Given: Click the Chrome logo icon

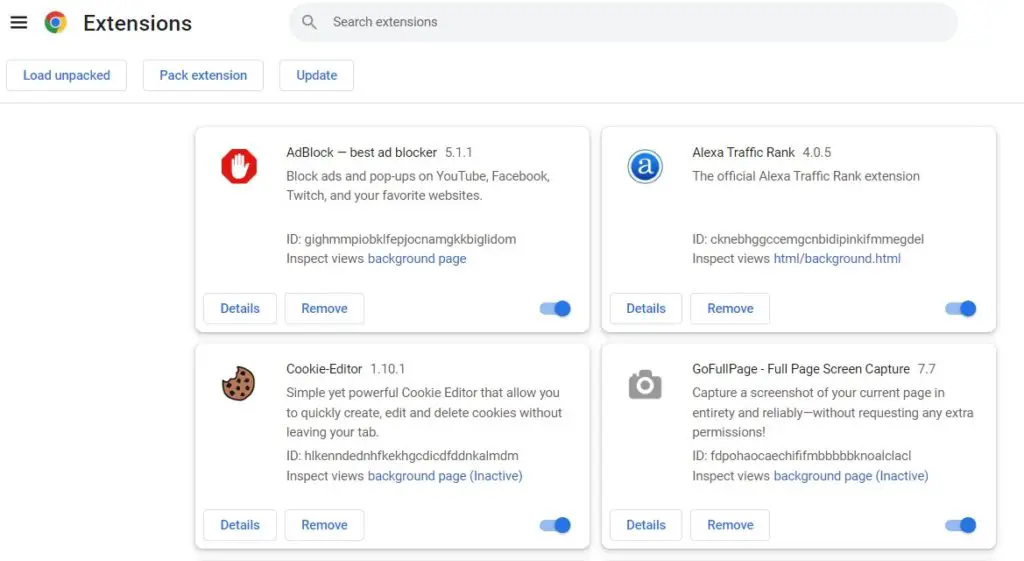Looking at the screenshot, I should (56, 22).
